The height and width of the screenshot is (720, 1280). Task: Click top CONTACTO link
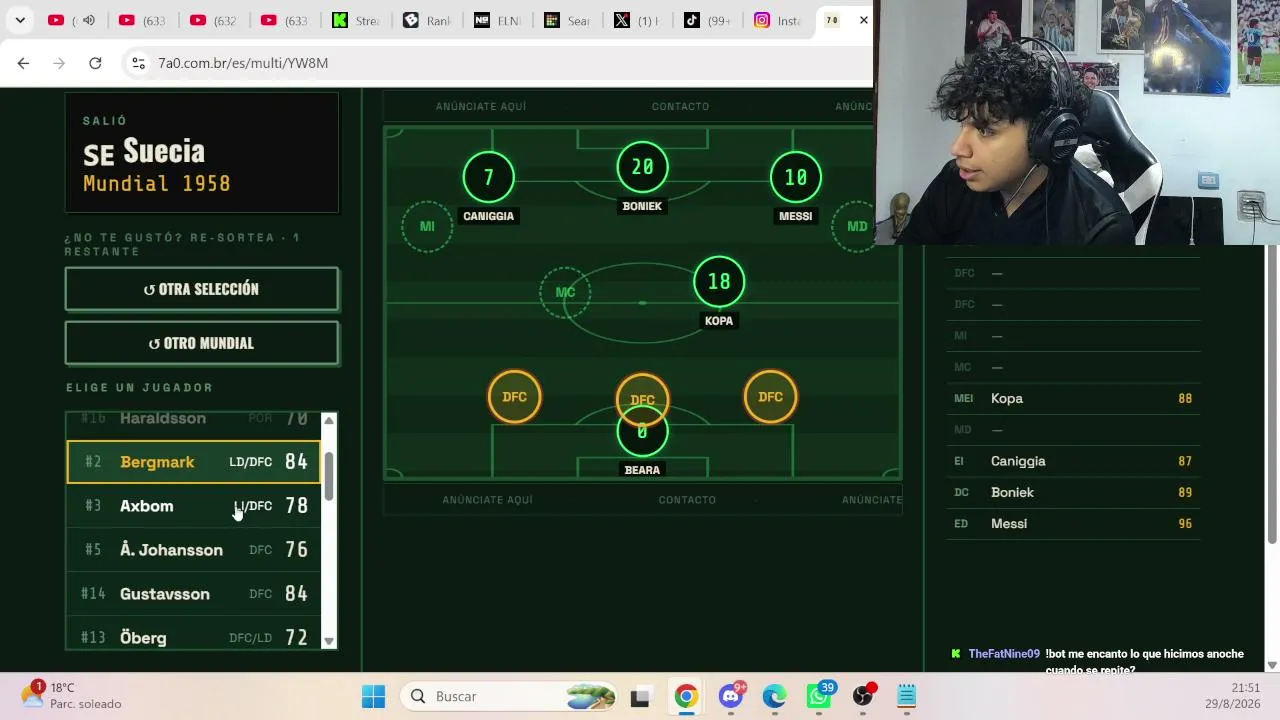point(680,106)
